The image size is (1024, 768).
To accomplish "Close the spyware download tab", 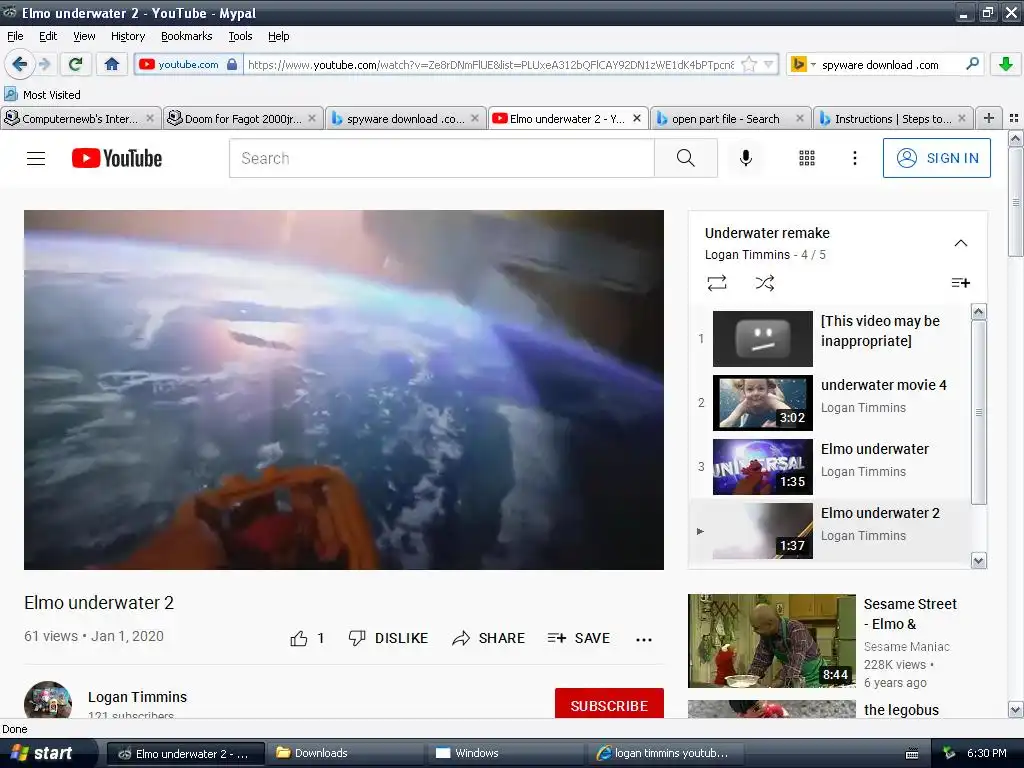I will pyautogui.click(x=475, y=118).
